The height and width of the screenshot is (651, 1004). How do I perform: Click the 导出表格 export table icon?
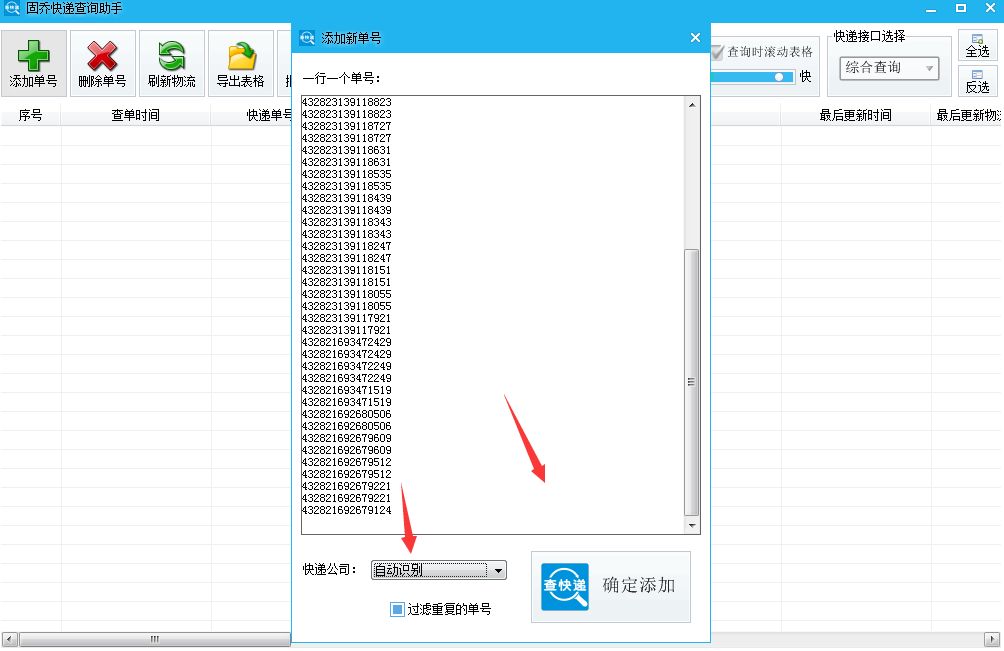pos(239,55)
